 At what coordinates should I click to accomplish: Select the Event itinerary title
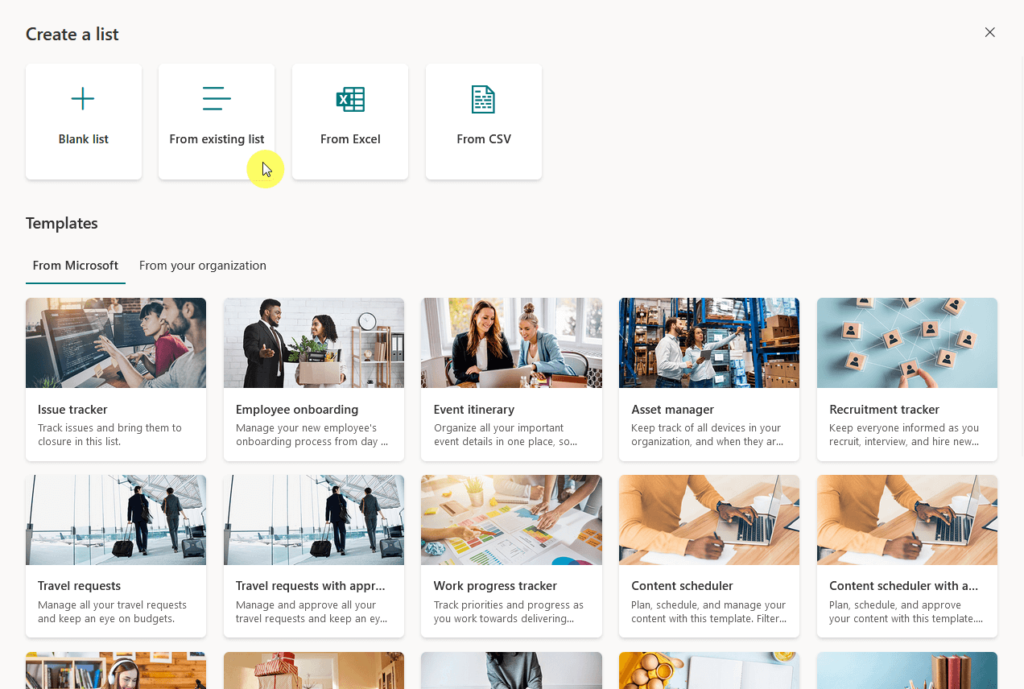474,409
